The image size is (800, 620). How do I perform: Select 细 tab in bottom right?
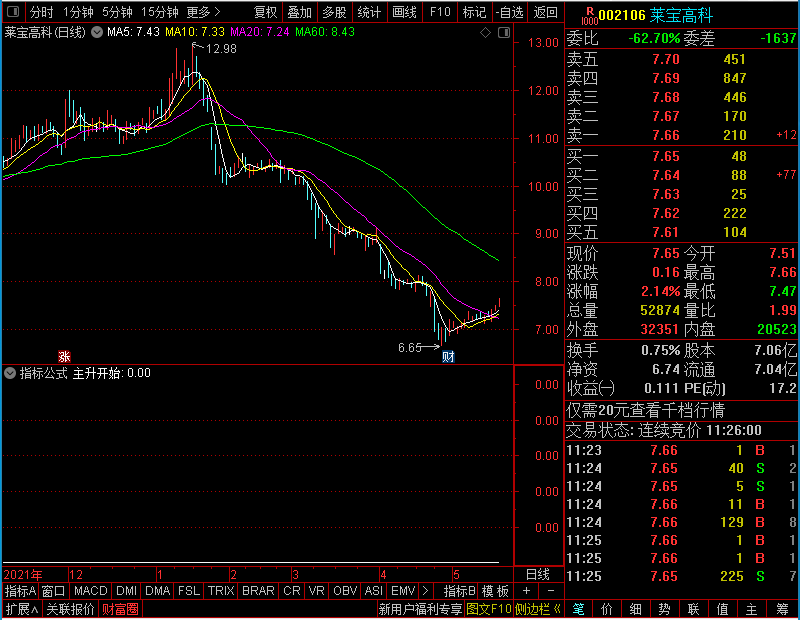click(635, 609)
